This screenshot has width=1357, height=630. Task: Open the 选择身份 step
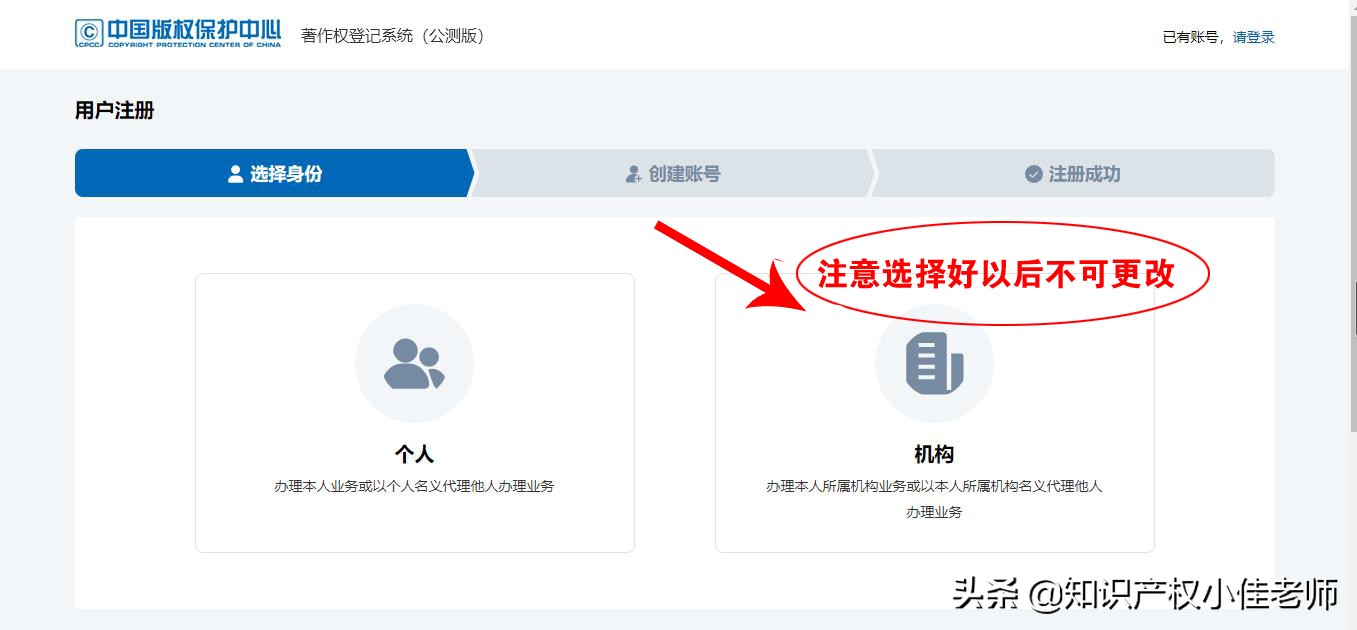(270, 172)
